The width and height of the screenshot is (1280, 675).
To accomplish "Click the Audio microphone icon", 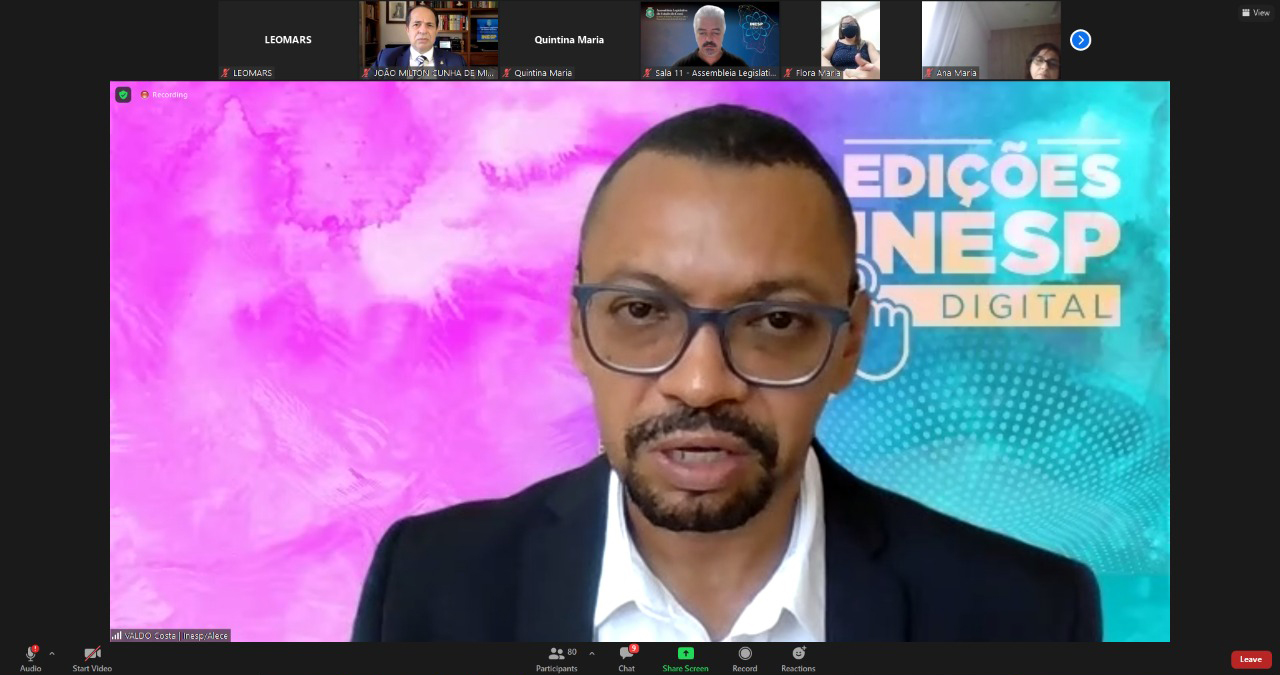I will click(30, 654).
